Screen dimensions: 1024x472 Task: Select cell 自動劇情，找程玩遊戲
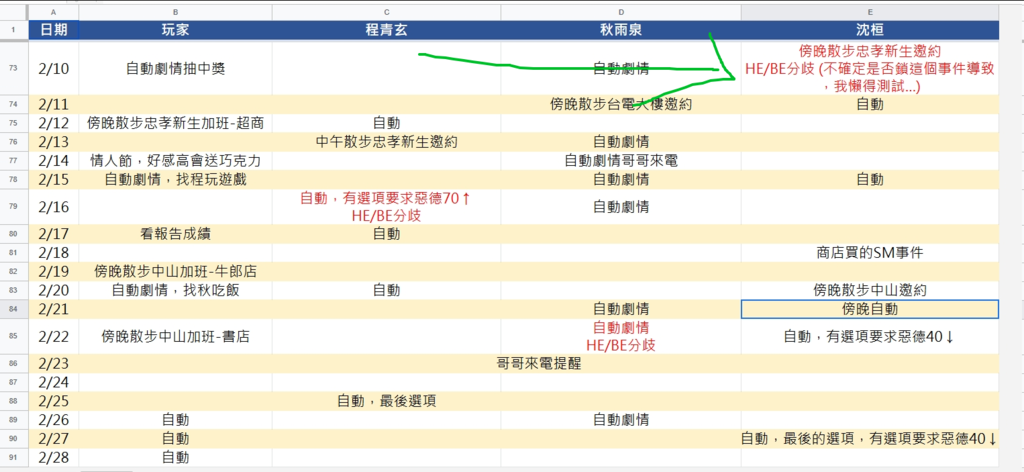[x=176, y=180]
